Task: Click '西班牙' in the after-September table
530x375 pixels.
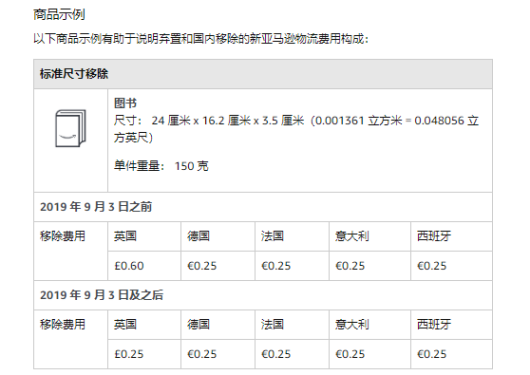Action: 434,324
